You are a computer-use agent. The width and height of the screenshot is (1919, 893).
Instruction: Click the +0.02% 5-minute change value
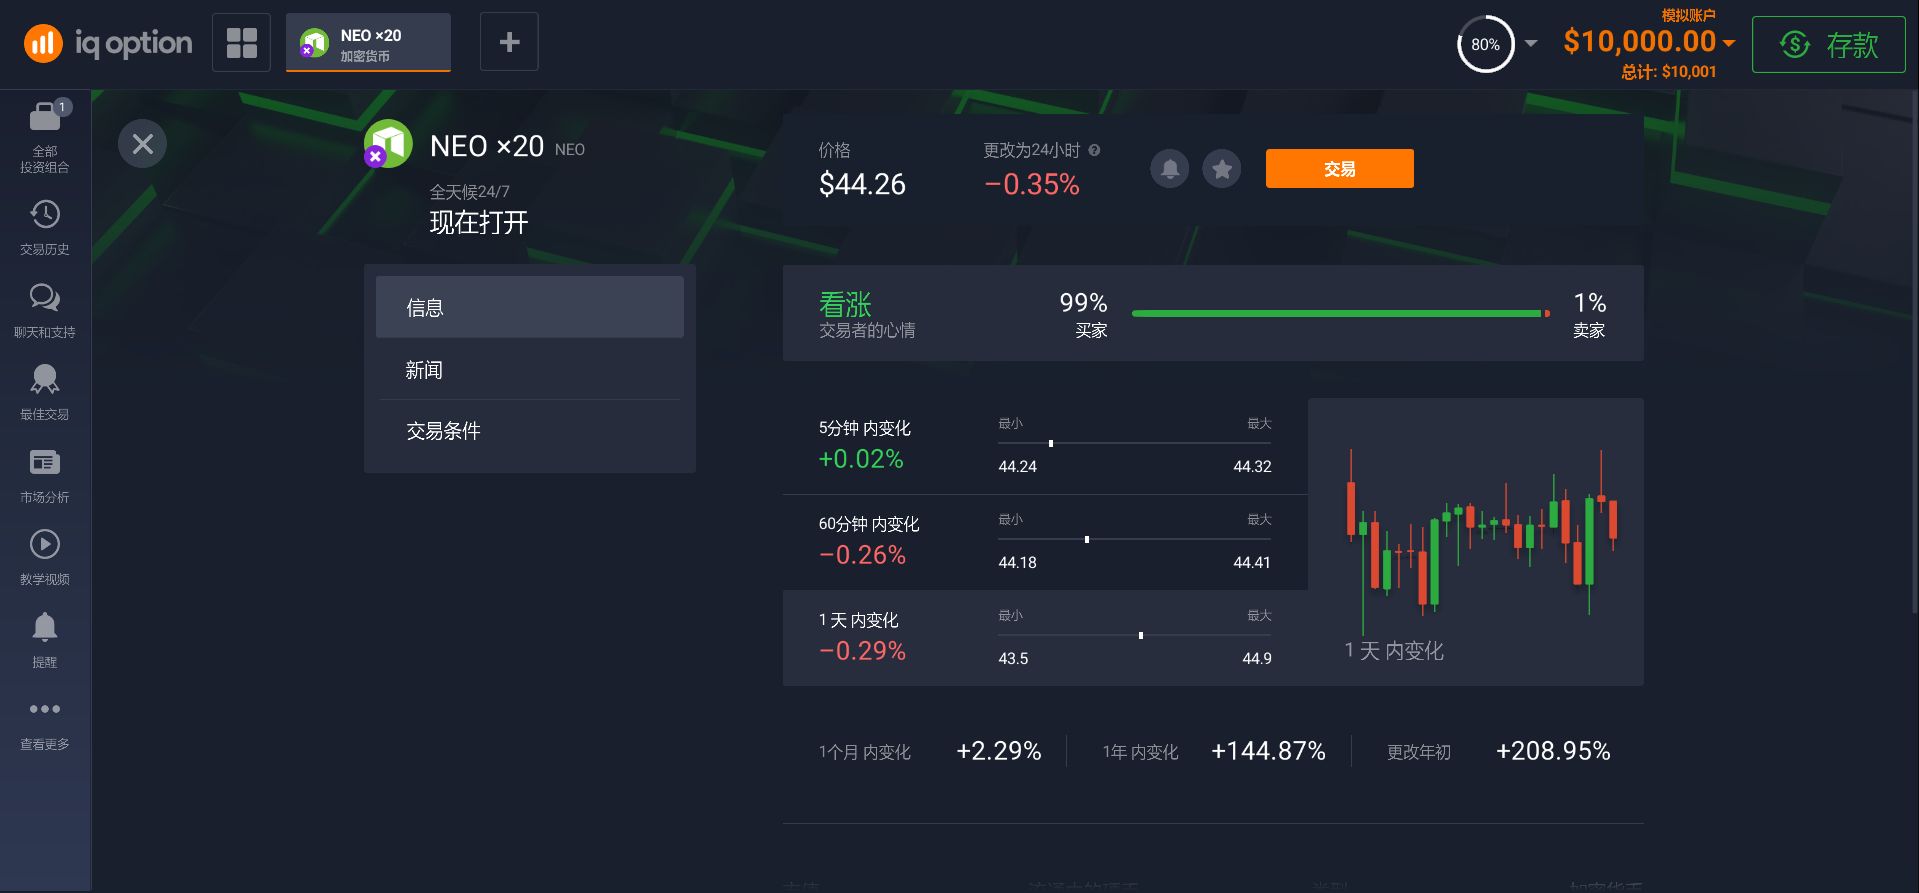click(x=860, y=459)
